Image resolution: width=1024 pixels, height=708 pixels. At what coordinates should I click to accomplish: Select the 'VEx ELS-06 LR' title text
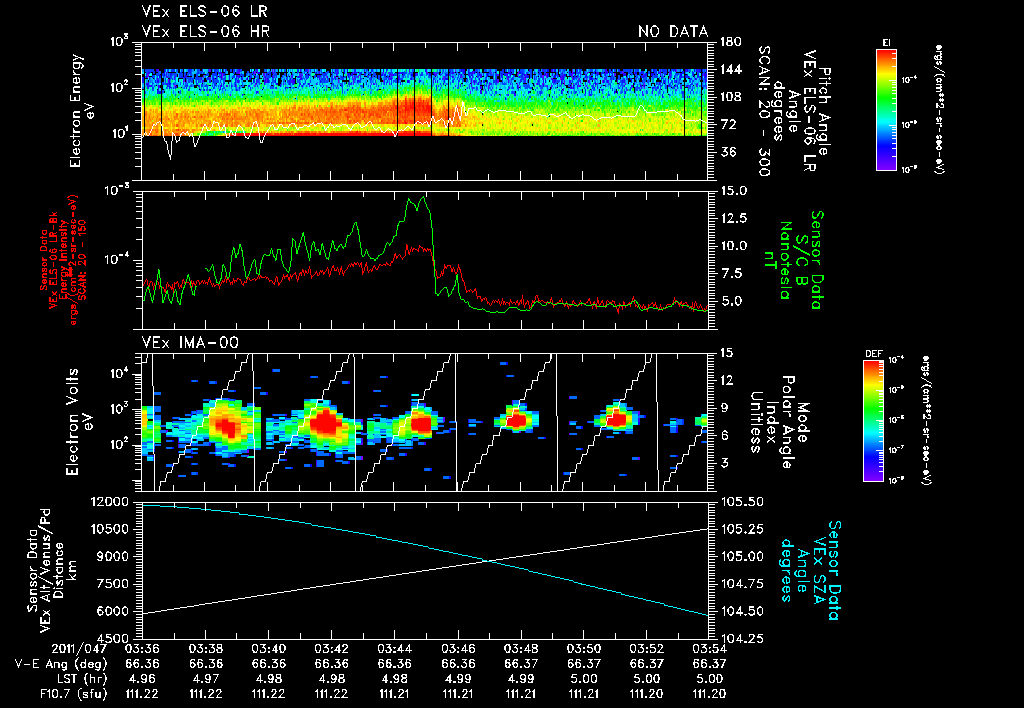click(204, 12)
